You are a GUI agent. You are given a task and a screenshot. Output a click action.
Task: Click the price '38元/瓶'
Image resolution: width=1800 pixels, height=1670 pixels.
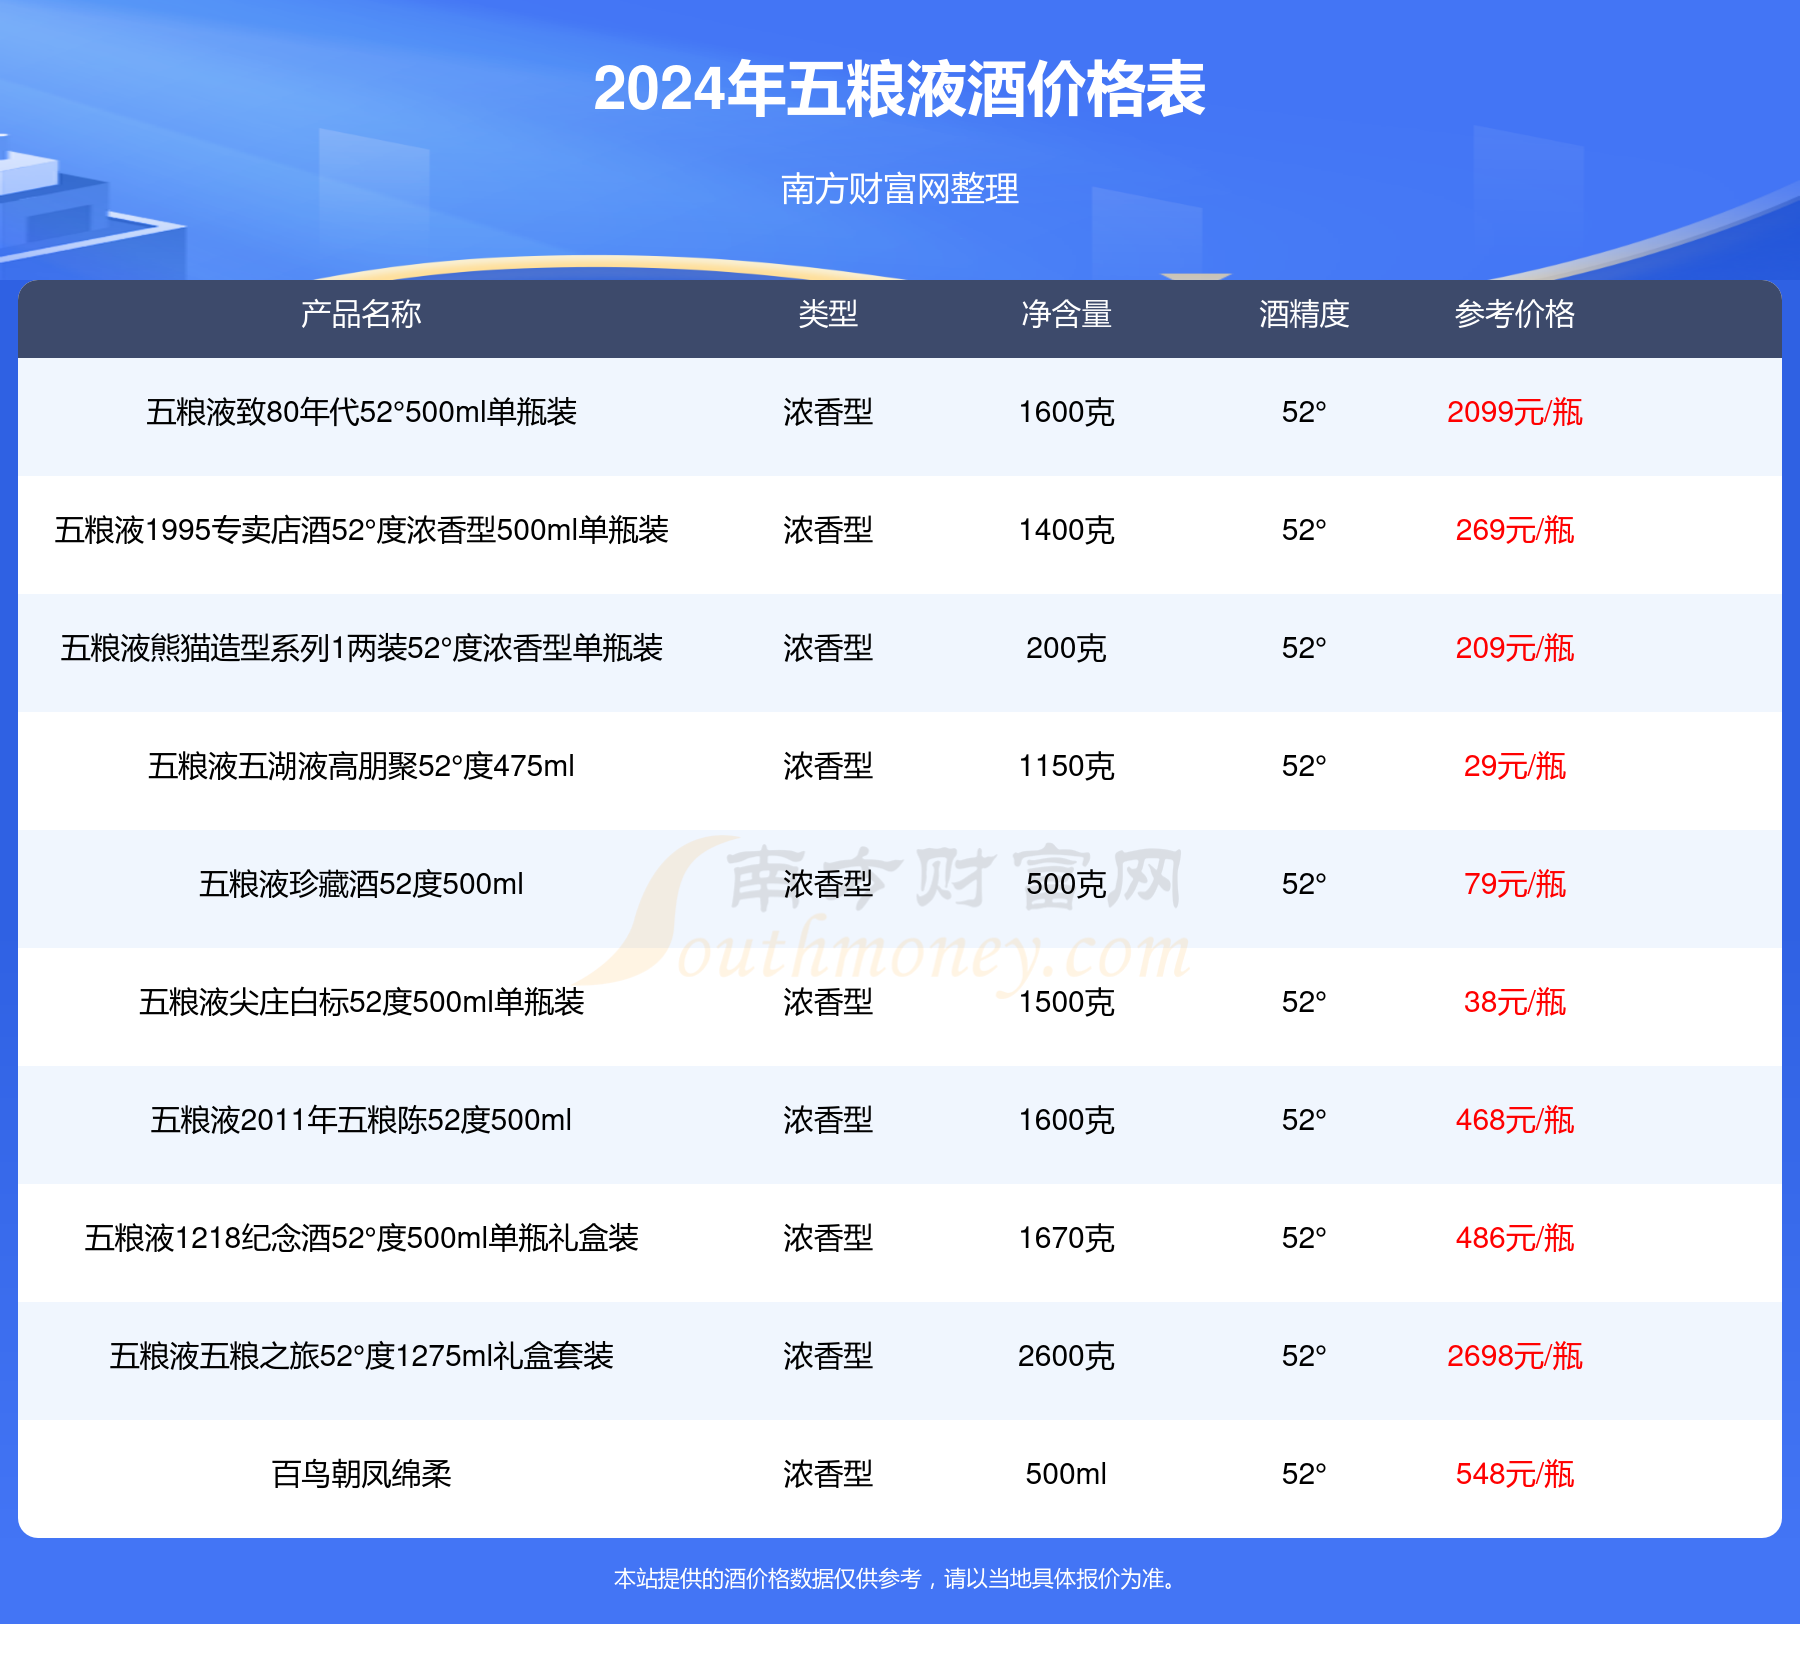pos(1514,1002)
